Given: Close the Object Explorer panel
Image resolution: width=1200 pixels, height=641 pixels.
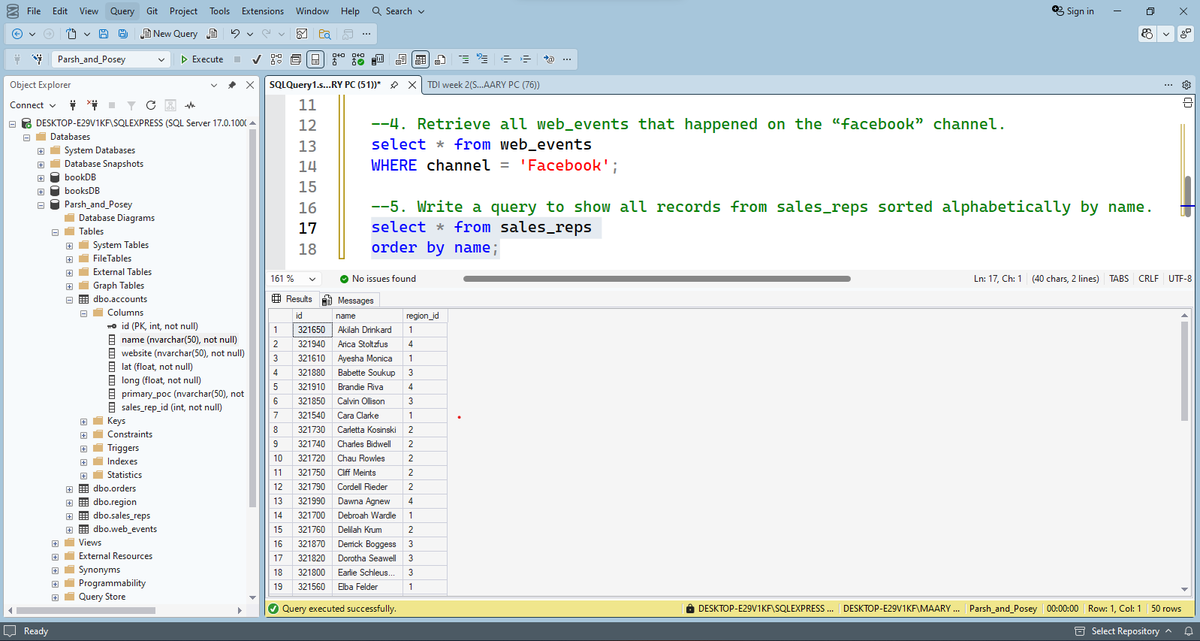Looking at the screenshot, I should click(x=250, y=85).
